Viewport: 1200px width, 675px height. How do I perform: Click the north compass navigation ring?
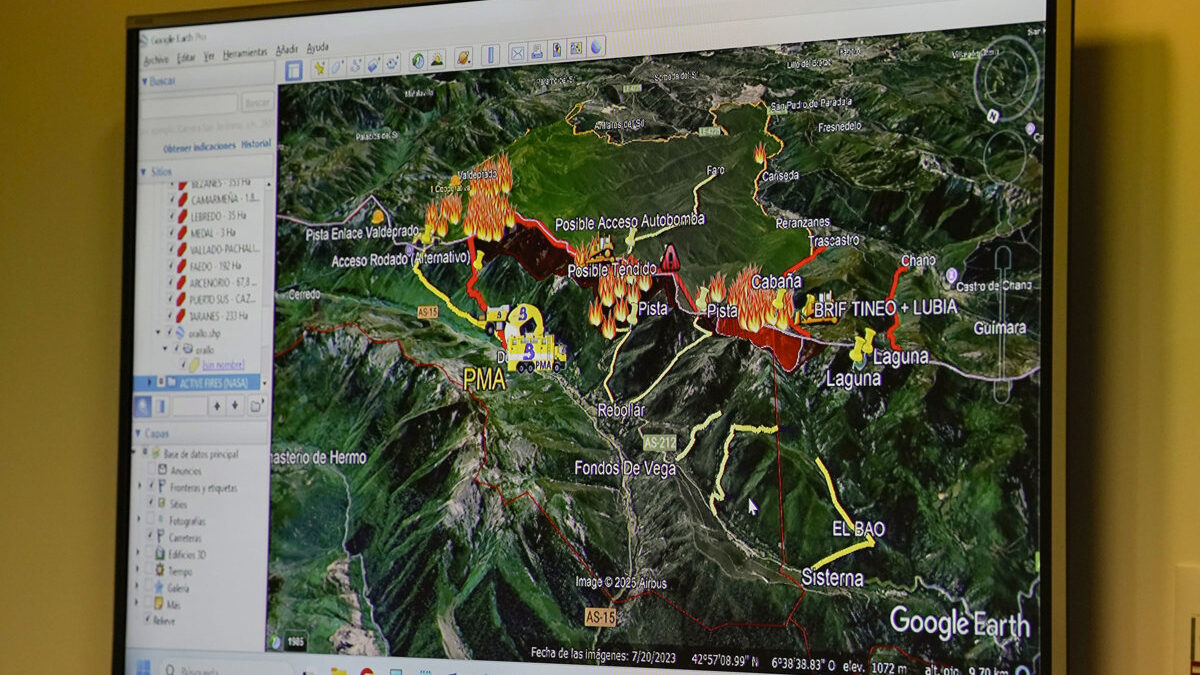click(1006, 81)
